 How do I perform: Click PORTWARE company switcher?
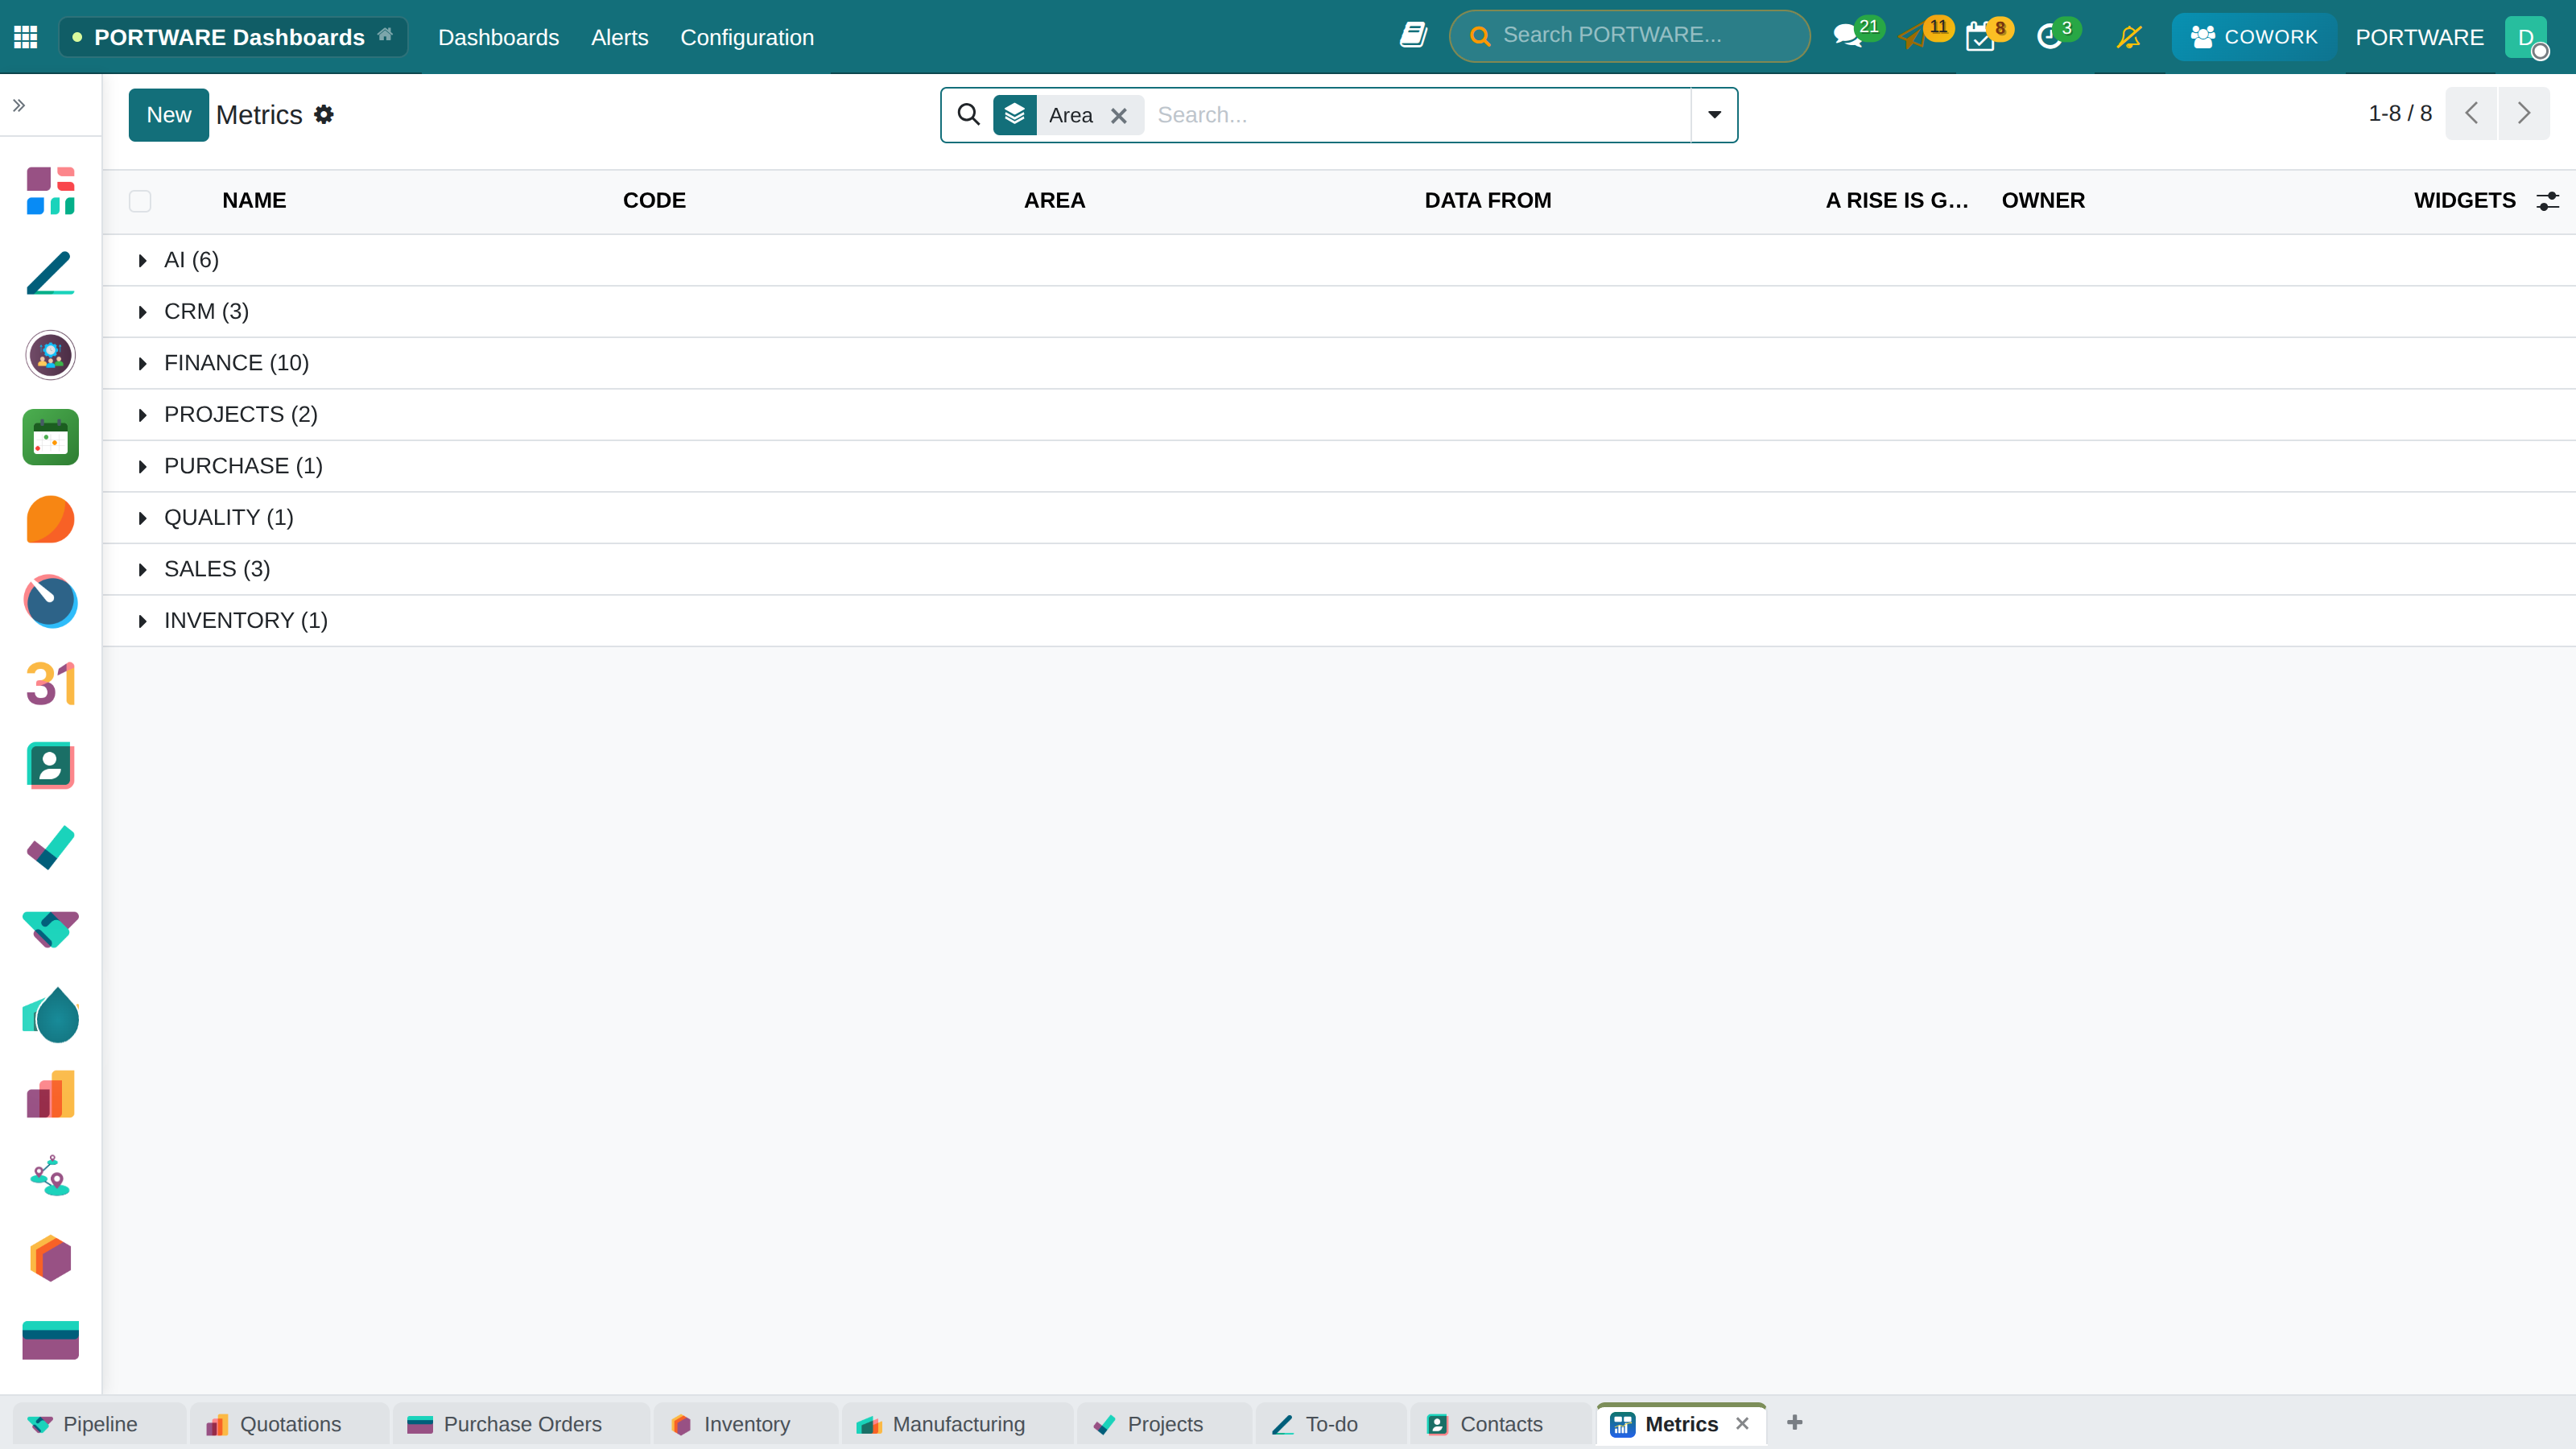coord(2419,37)
